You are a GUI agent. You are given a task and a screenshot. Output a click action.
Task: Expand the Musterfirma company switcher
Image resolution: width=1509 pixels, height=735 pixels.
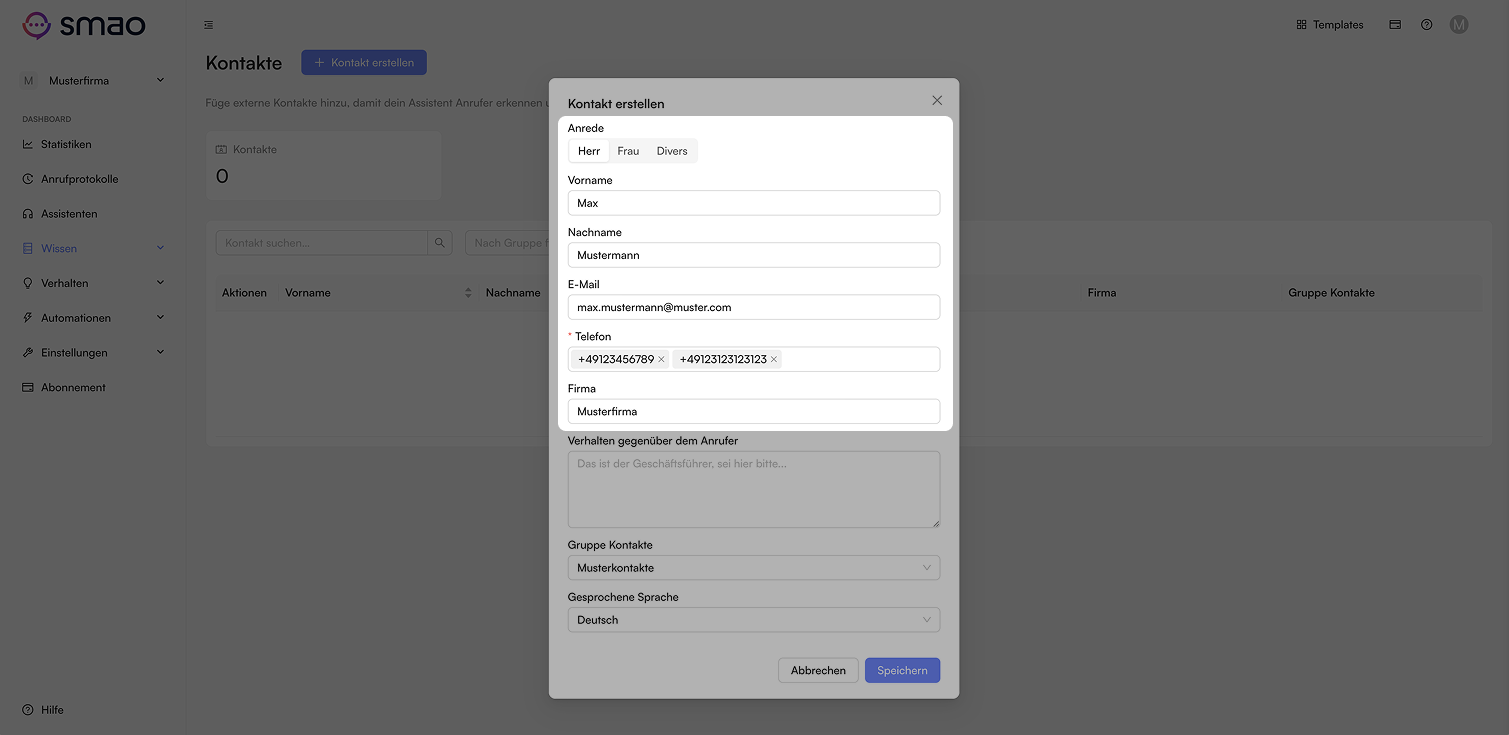pyautogui.click(x=93, y=80)
